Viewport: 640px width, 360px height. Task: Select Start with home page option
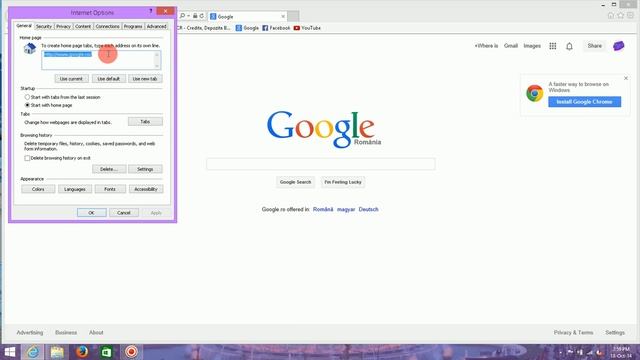(x=27, y=105)
